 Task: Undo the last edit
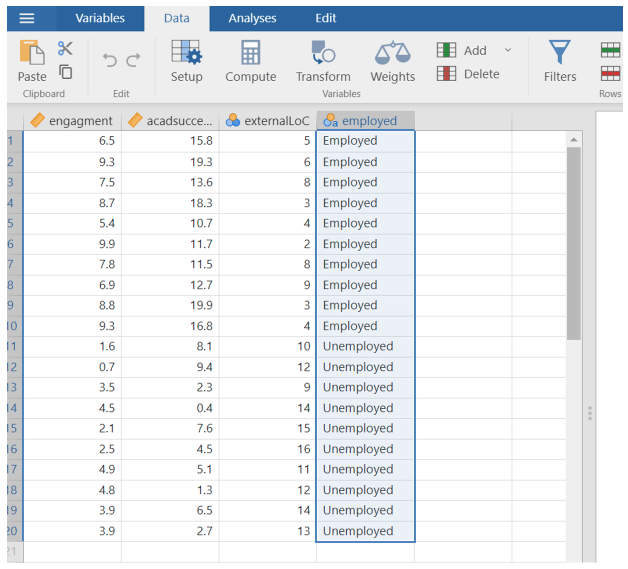[110, 60]
